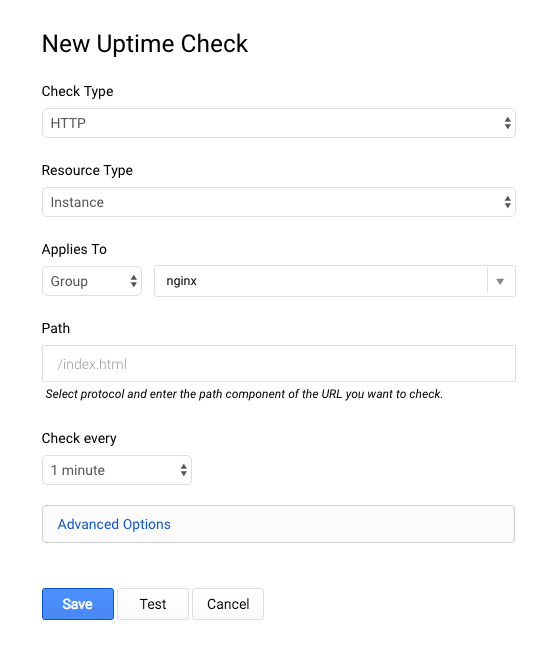
Task: Open the Check every 1 minute dropdown
Action: click(117, 470)
